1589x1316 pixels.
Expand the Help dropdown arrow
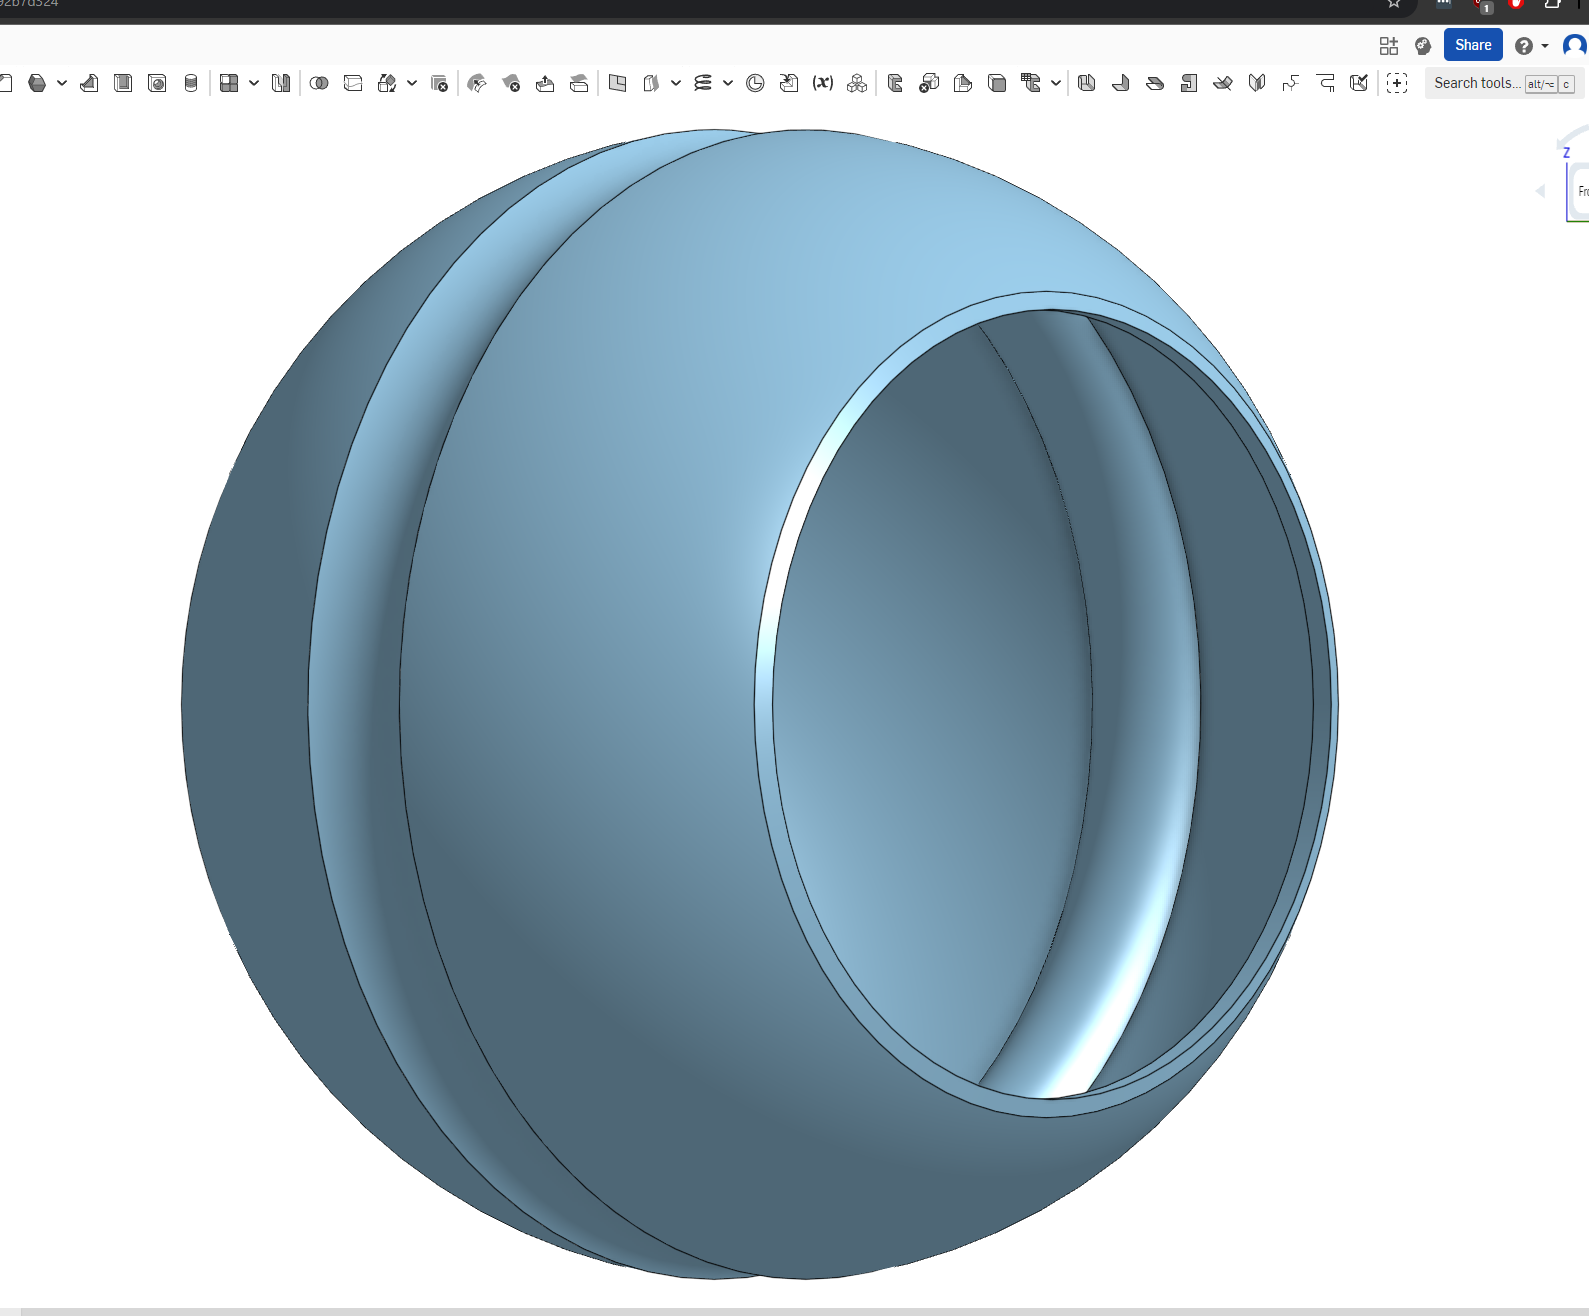pyautogui.click(x=1545, y=46)
